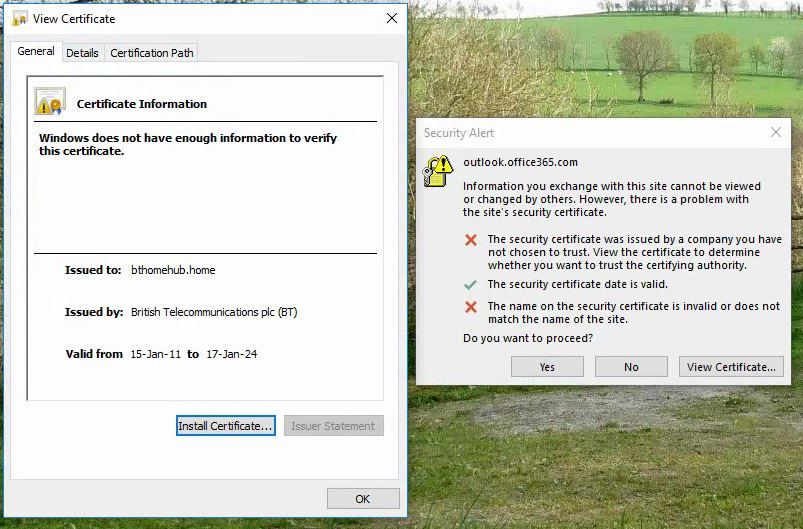Close the Security Alert dialog

(776, 133)
